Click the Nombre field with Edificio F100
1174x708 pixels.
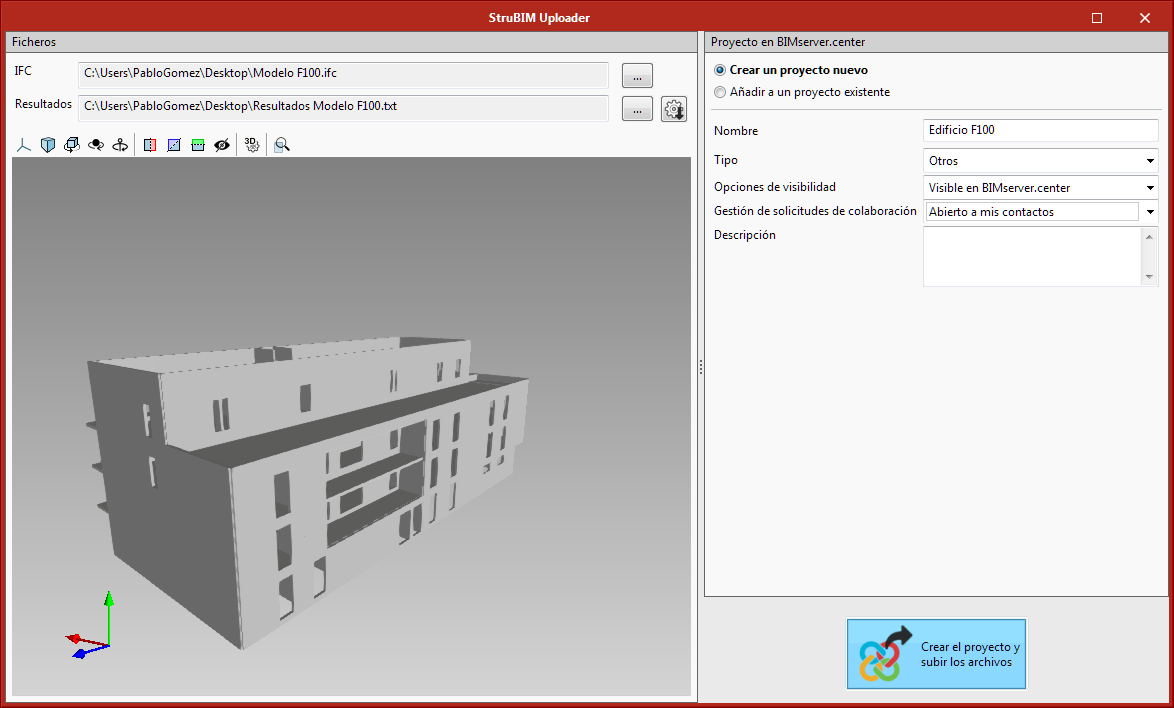[1041, 130]
